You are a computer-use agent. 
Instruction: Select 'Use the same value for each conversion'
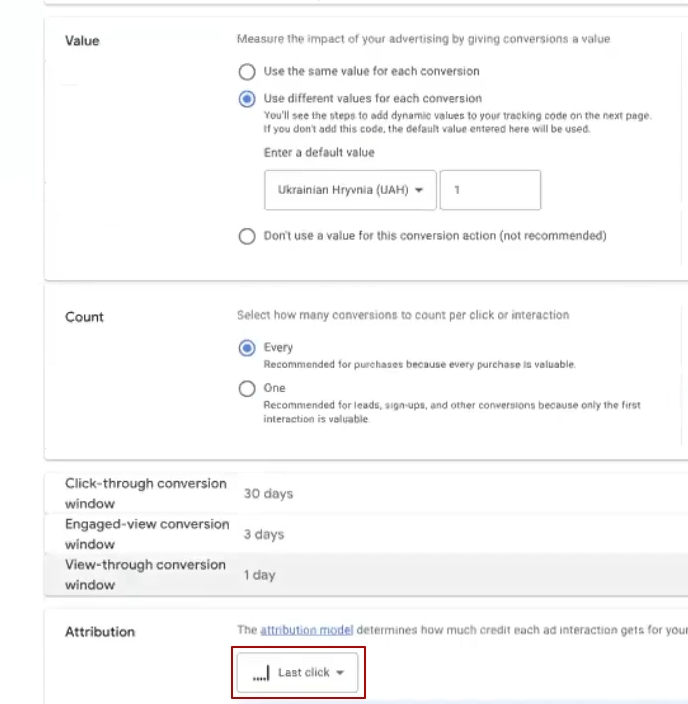click(x=246, y=72)
